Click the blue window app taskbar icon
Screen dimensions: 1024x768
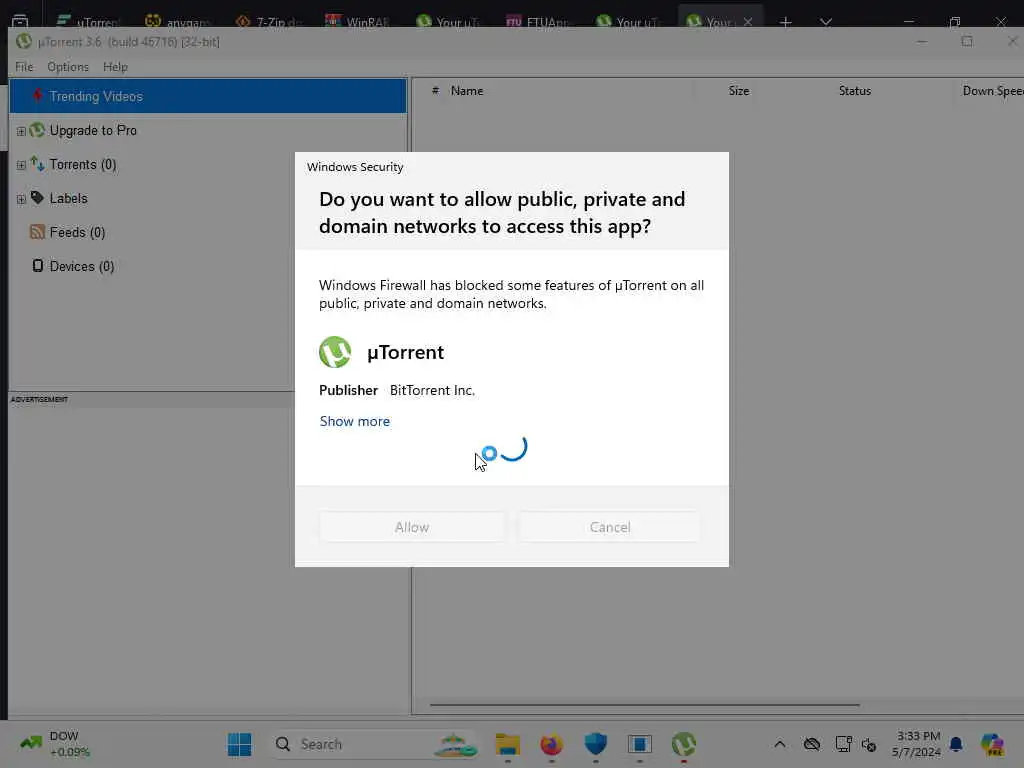[639, 744]
